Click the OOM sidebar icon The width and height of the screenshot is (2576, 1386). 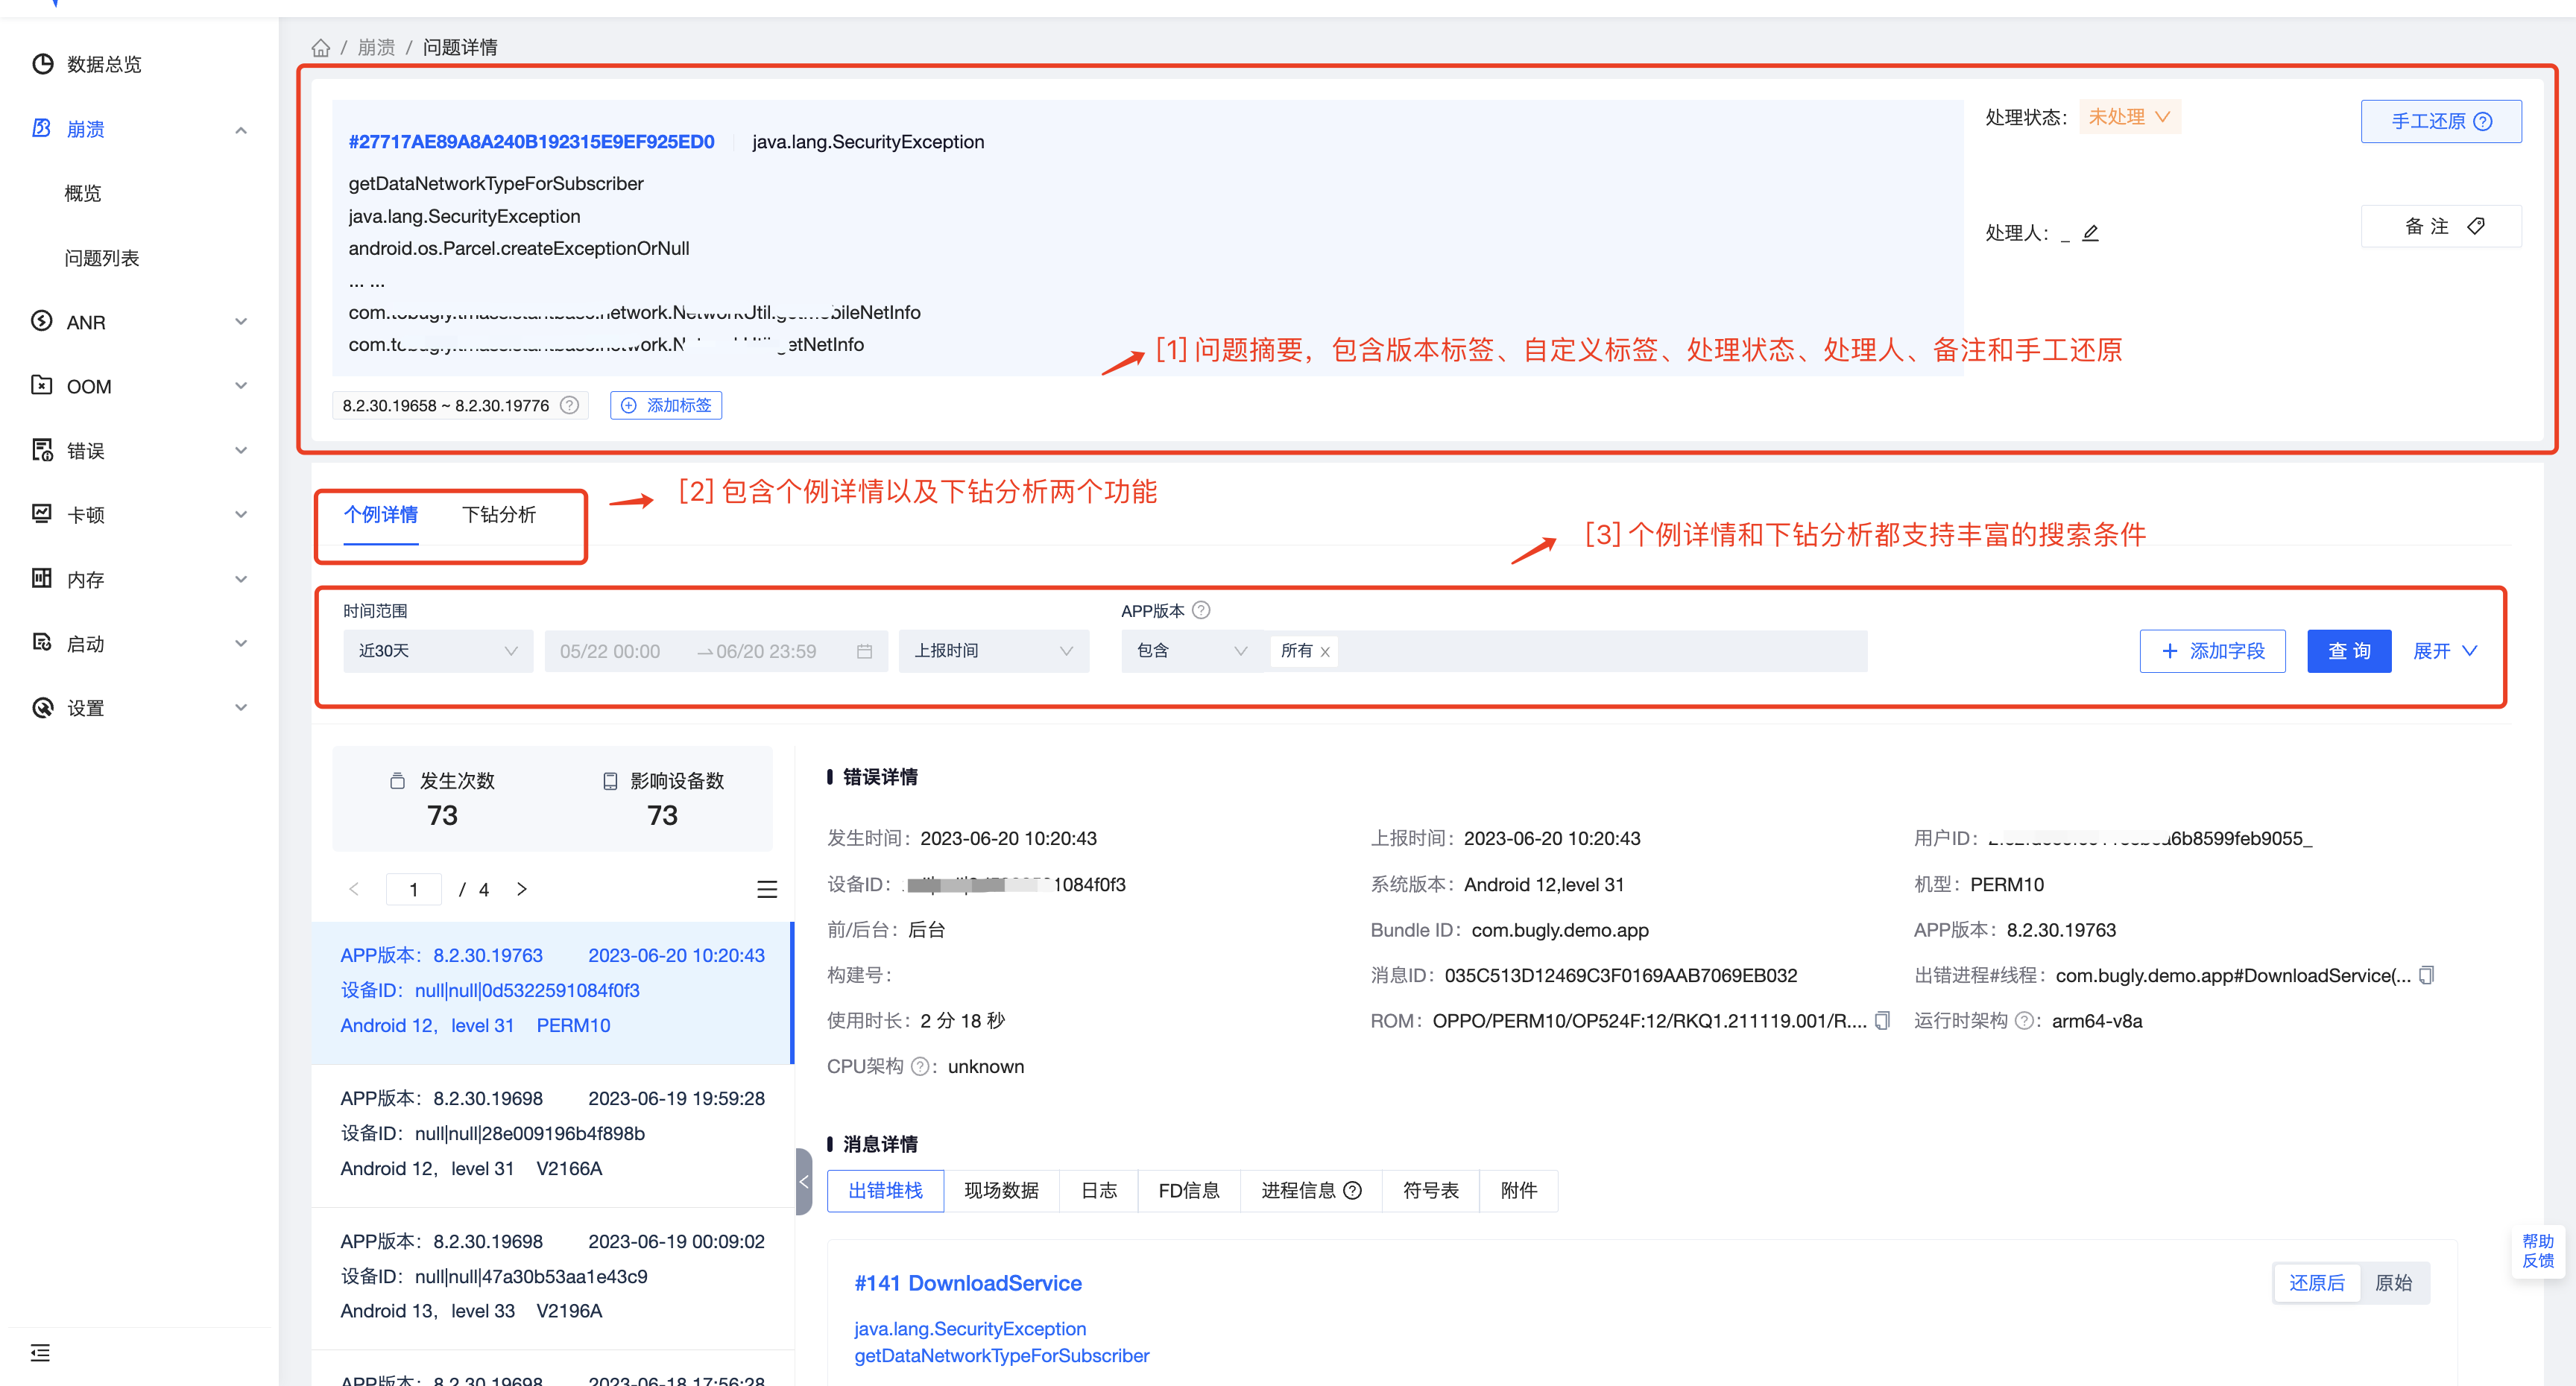[42, 385]
